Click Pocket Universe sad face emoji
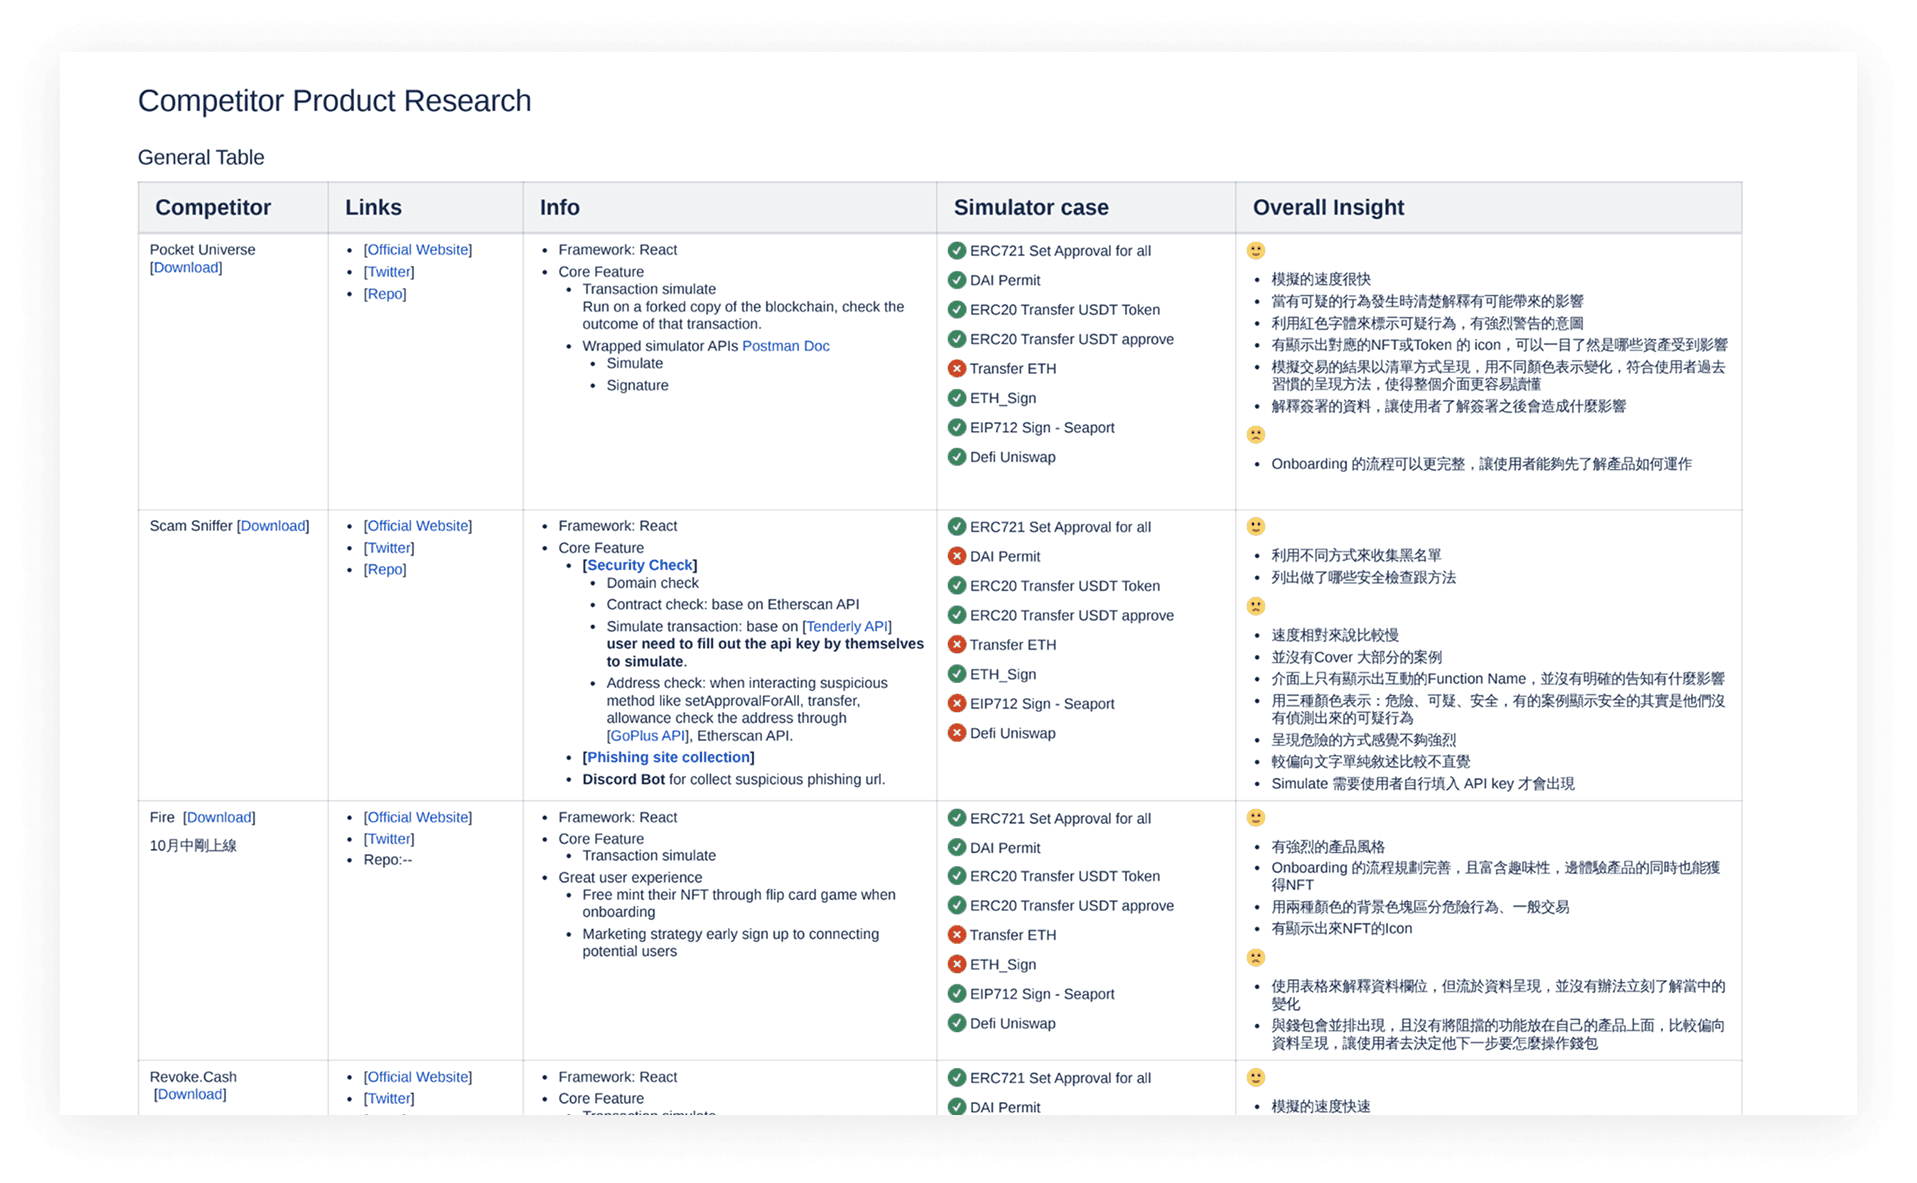 pyautogui.click(x=1256, y=435)
